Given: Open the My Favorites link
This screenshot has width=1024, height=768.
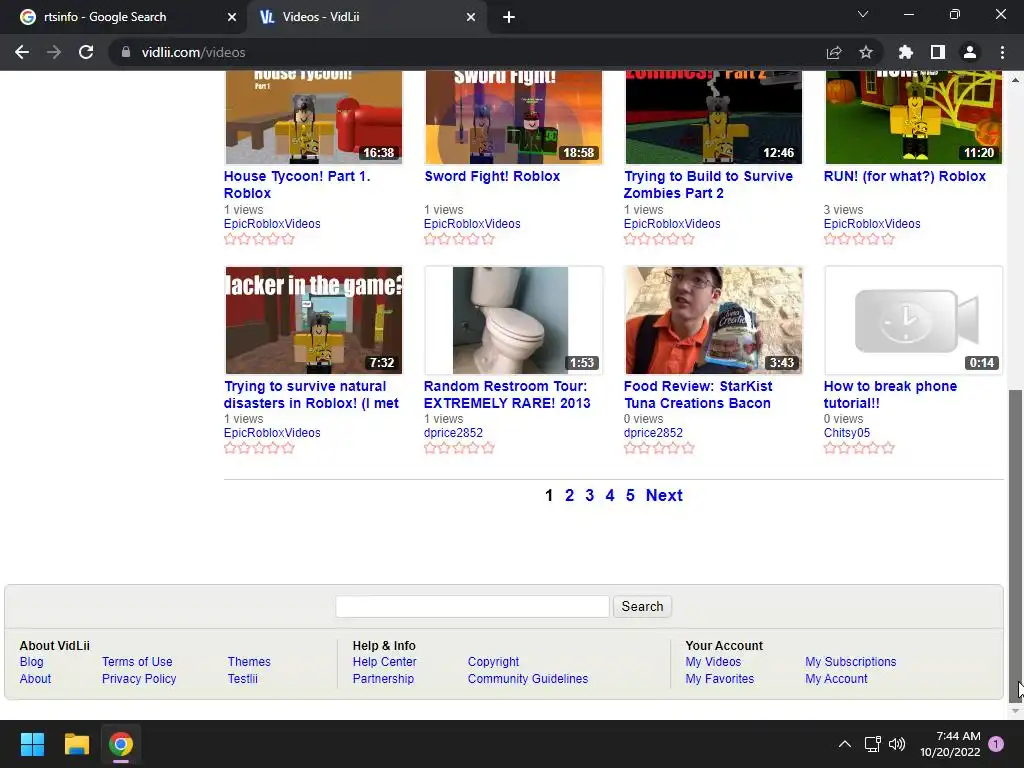Looking at the screenshot, I should (720, 679).
